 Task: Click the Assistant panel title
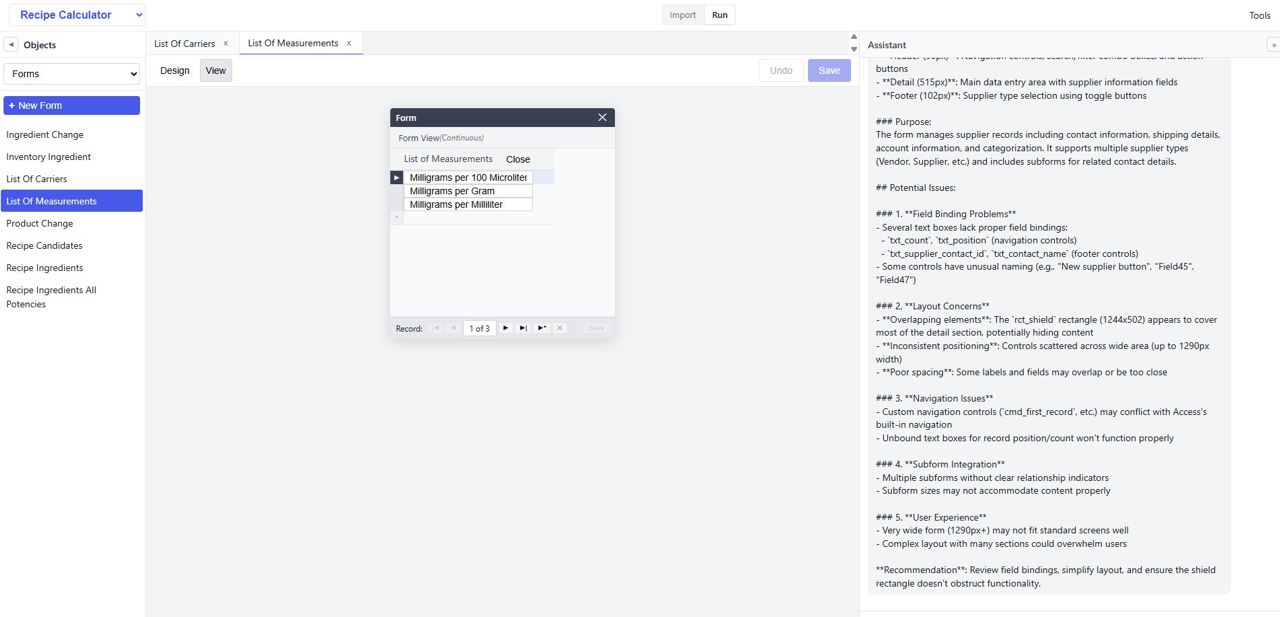887,45
